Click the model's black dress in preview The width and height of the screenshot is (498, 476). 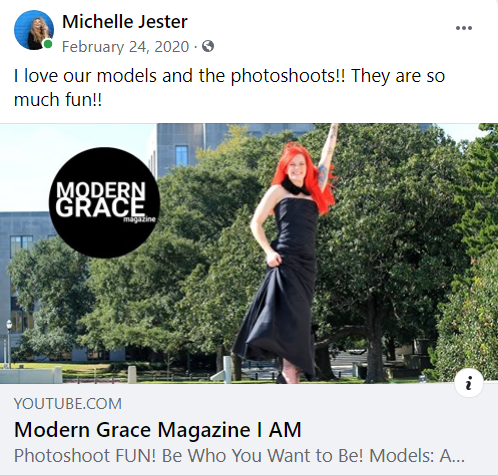[280, 287]
